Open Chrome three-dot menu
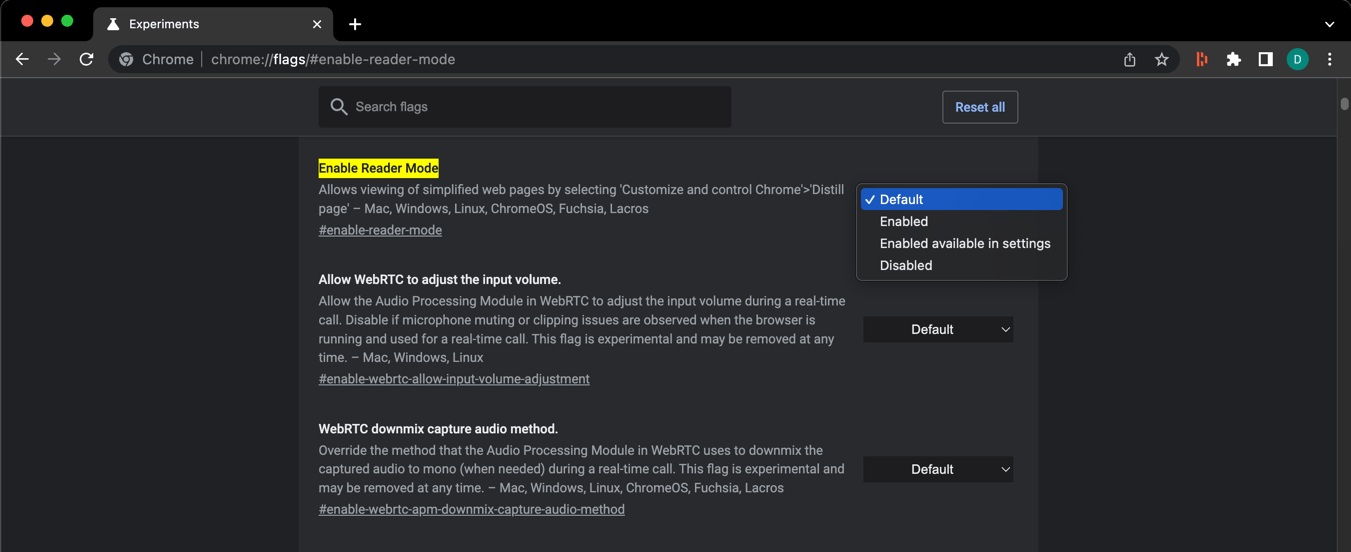The image size is (1351, 552). pyautogui.click(x=1329, y=59)
